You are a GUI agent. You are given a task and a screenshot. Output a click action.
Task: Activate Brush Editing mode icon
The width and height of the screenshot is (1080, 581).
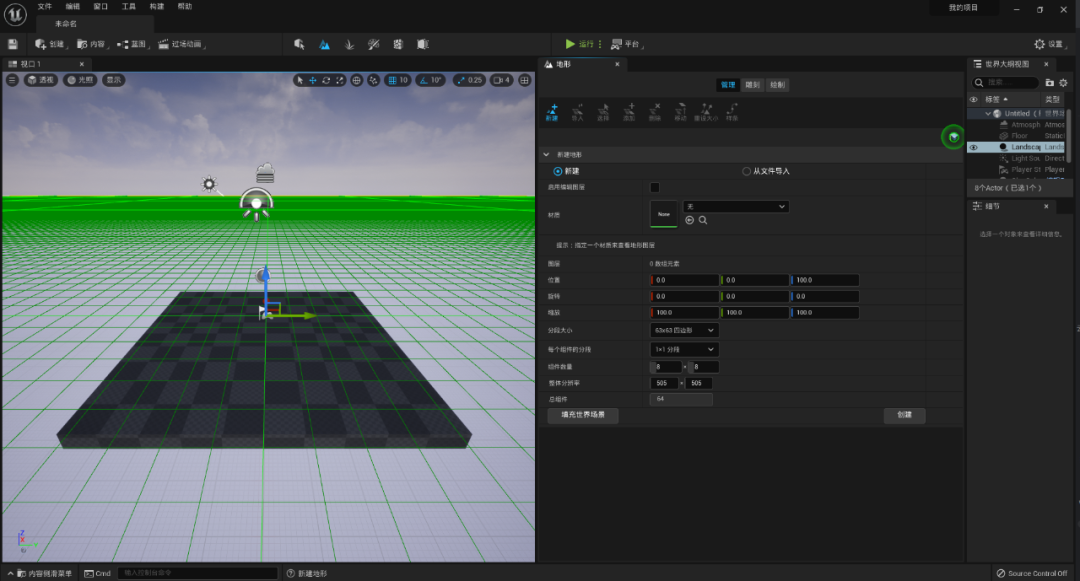click(423, 44)
